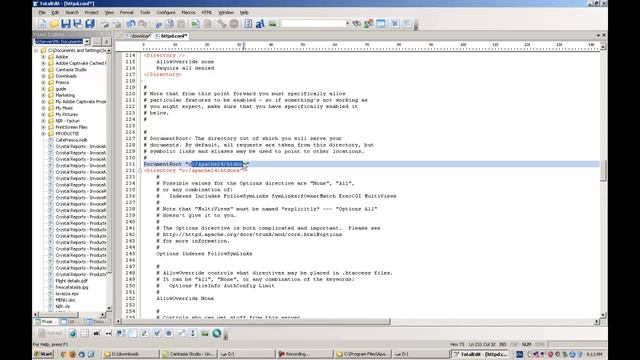This screenshot has width=640, height=360.
Task: Expand the Fresca folder node
Action: [x=43, y=82]
